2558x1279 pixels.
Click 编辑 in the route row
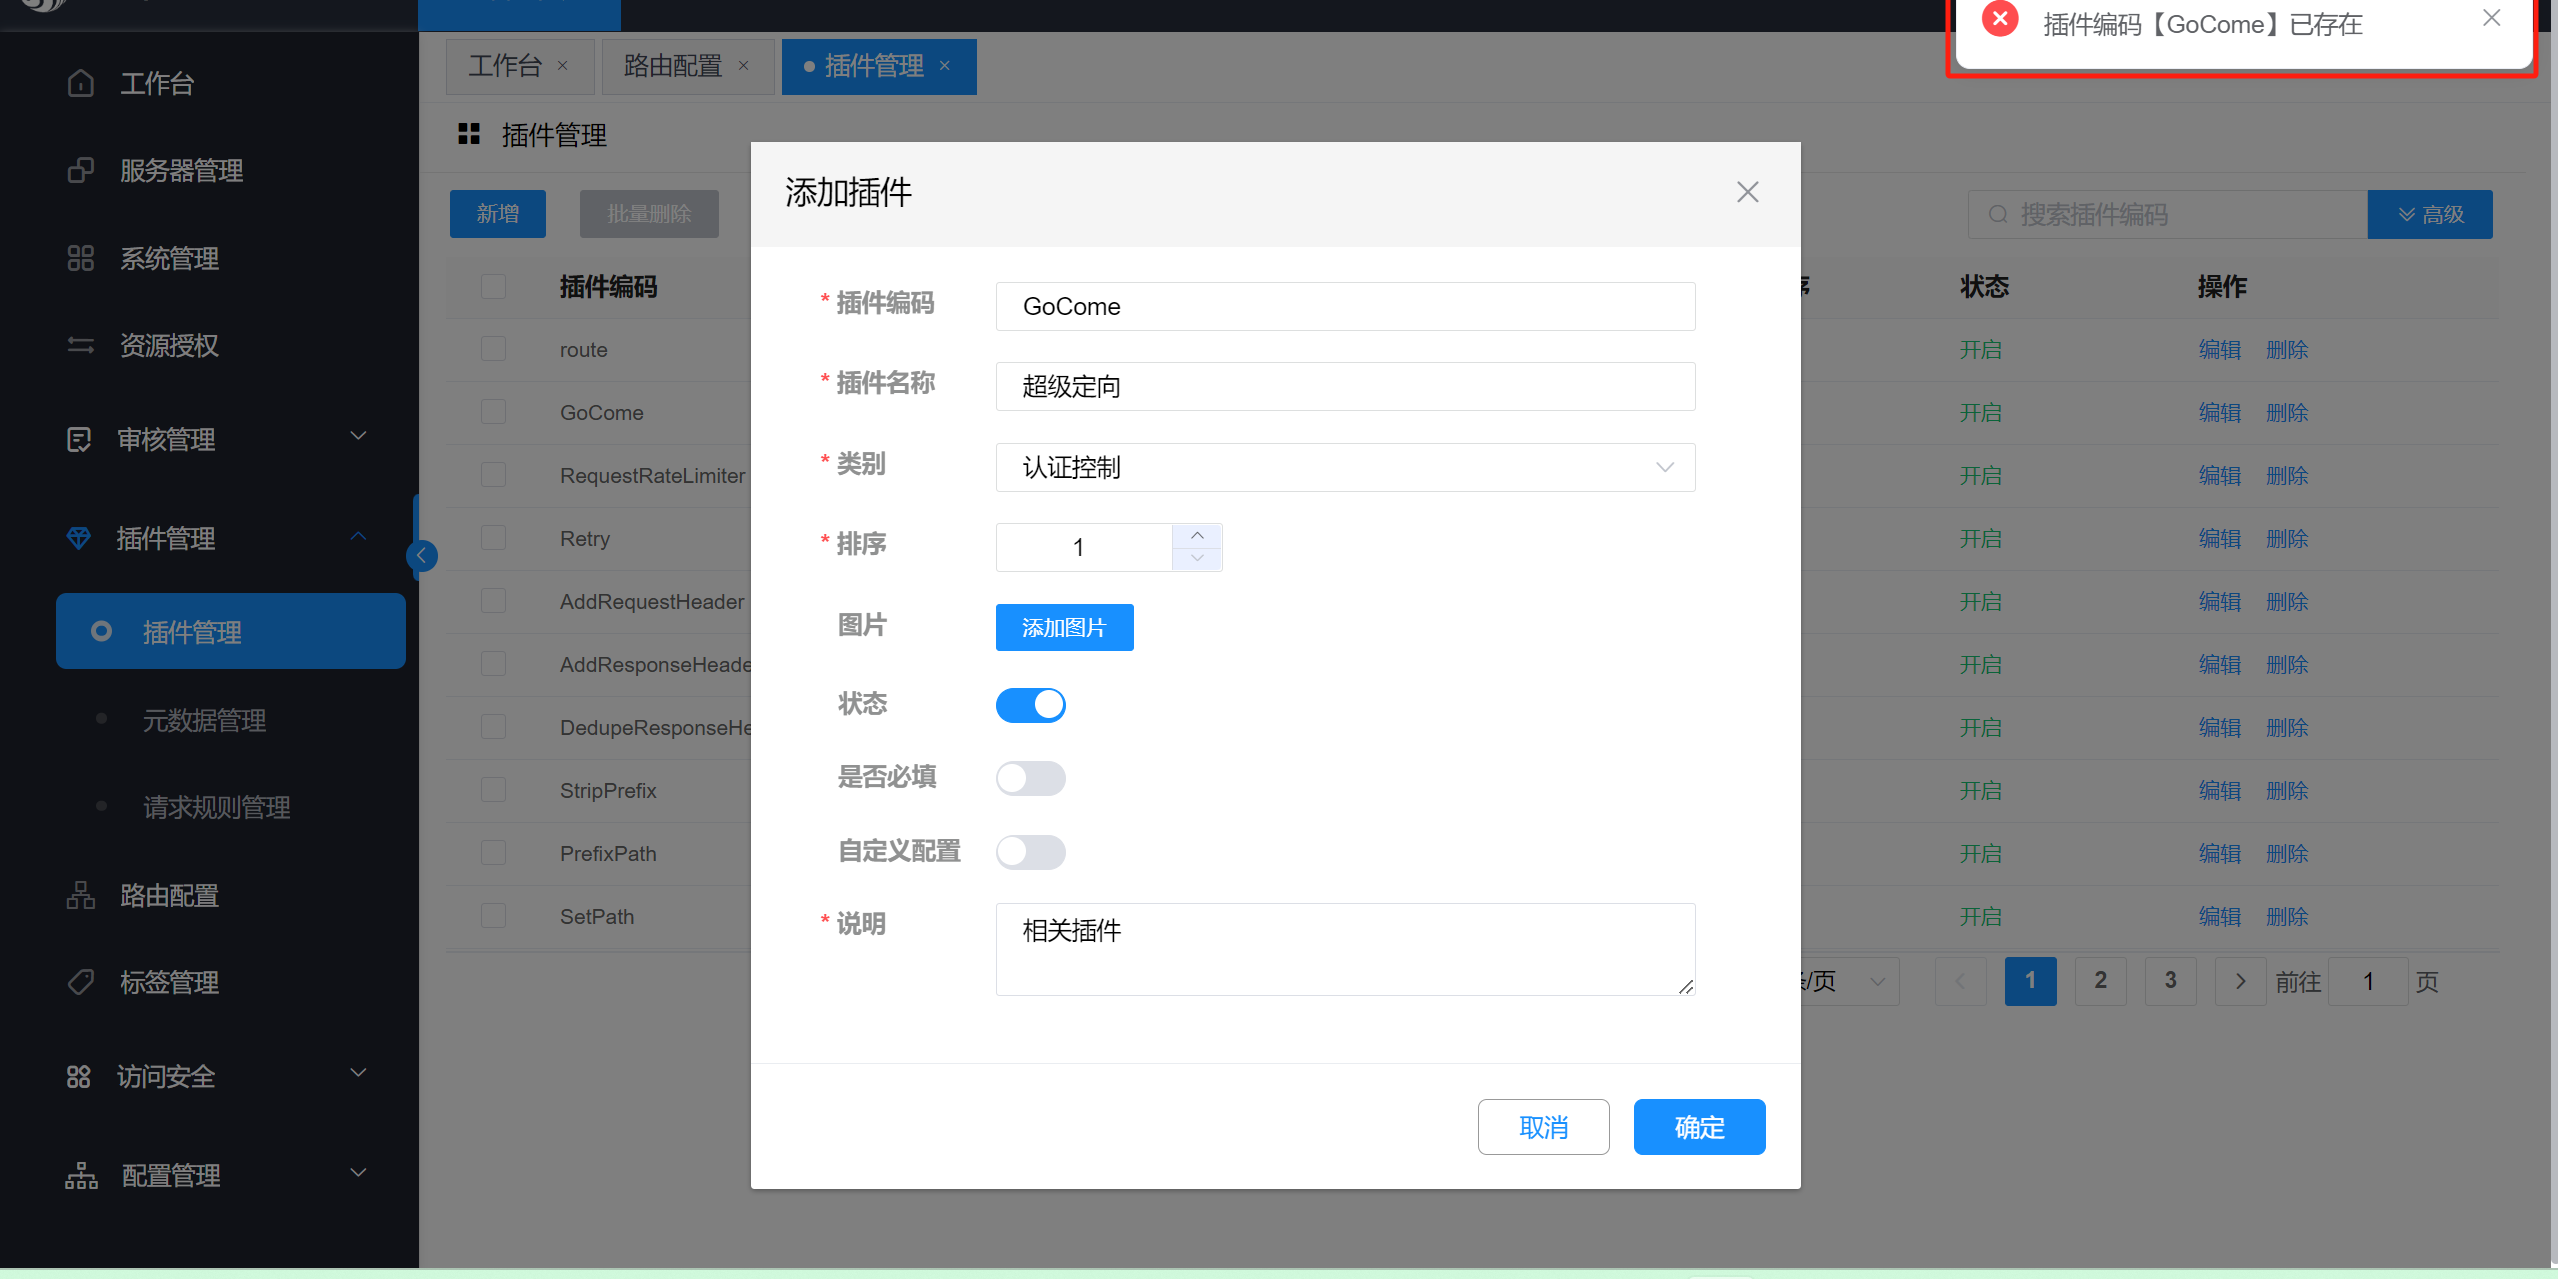click(2219, 349)
